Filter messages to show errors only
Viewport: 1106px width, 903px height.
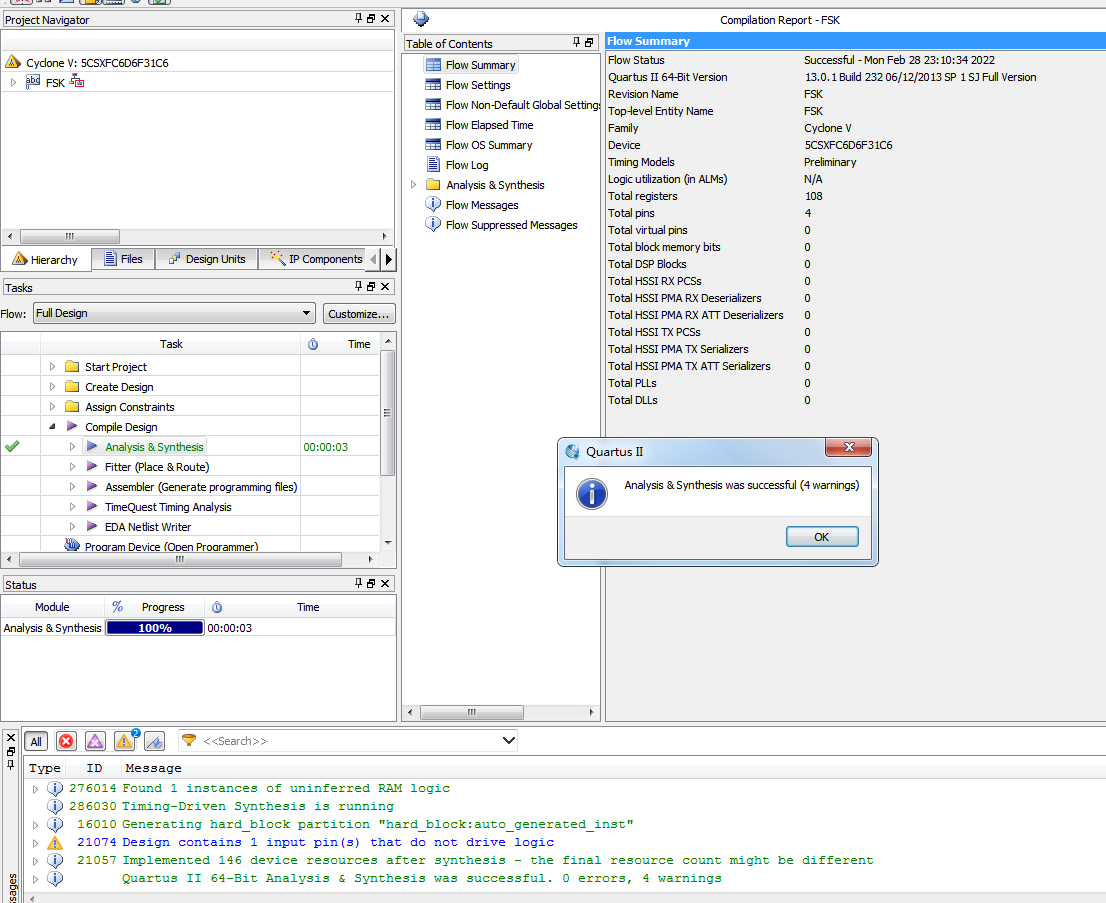(x=66, y=741)
